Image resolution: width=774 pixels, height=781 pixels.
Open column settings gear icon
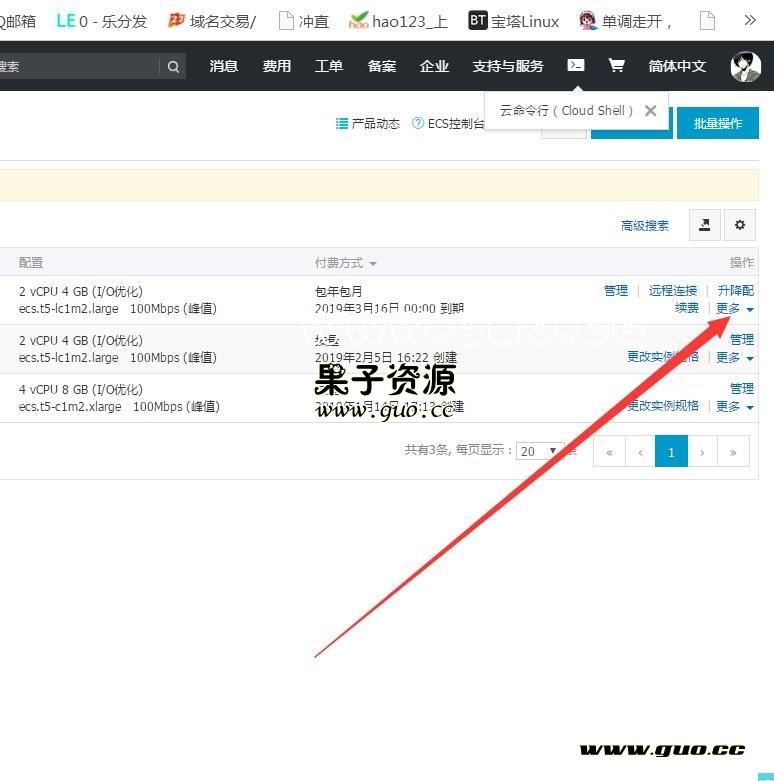coord(740,225)
